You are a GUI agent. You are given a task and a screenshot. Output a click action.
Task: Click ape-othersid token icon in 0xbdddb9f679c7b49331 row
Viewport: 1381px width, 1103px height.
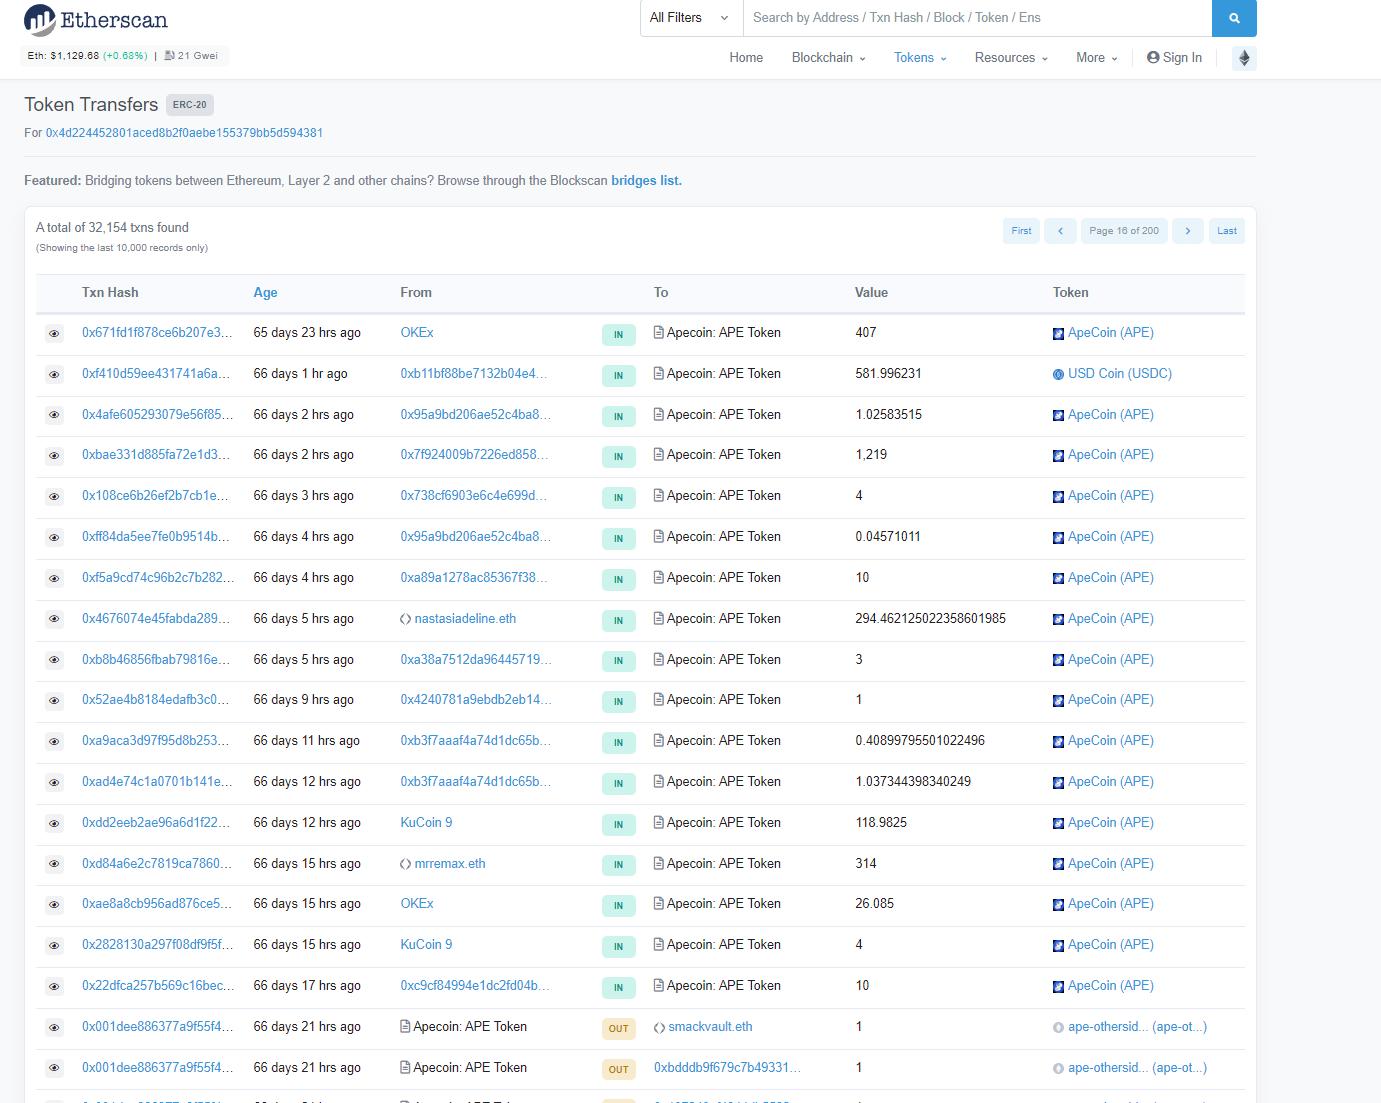[1058, 1069]
